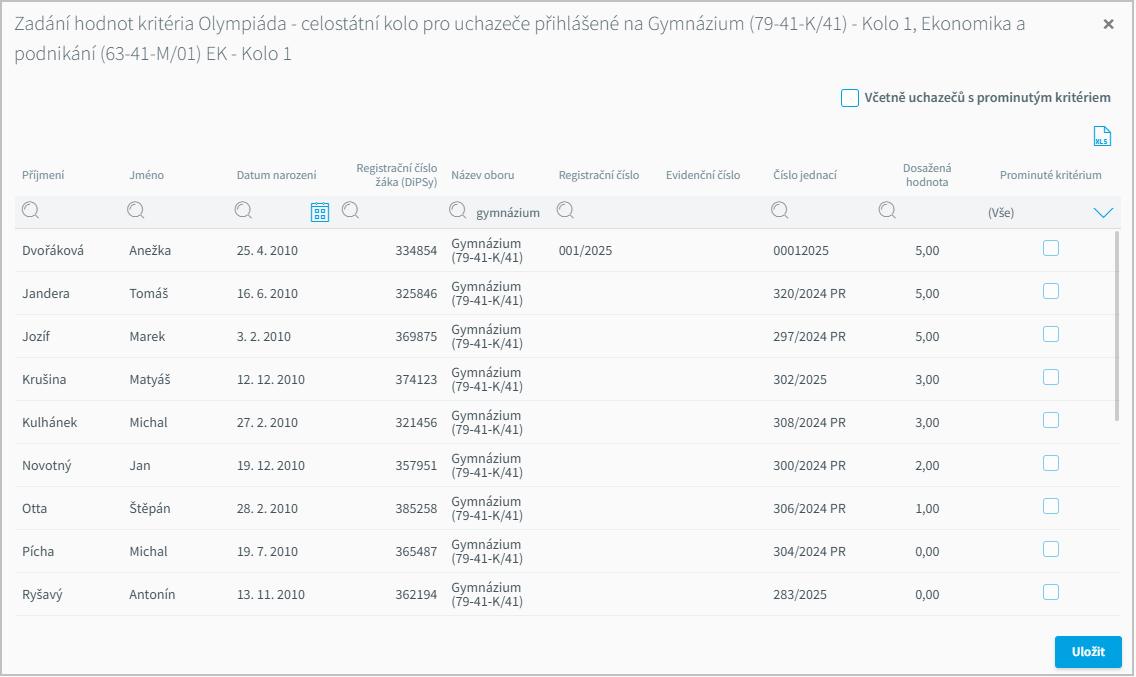1136x677 pixels.
Task: Close the dialog with X button
Action: [1108, 25]
